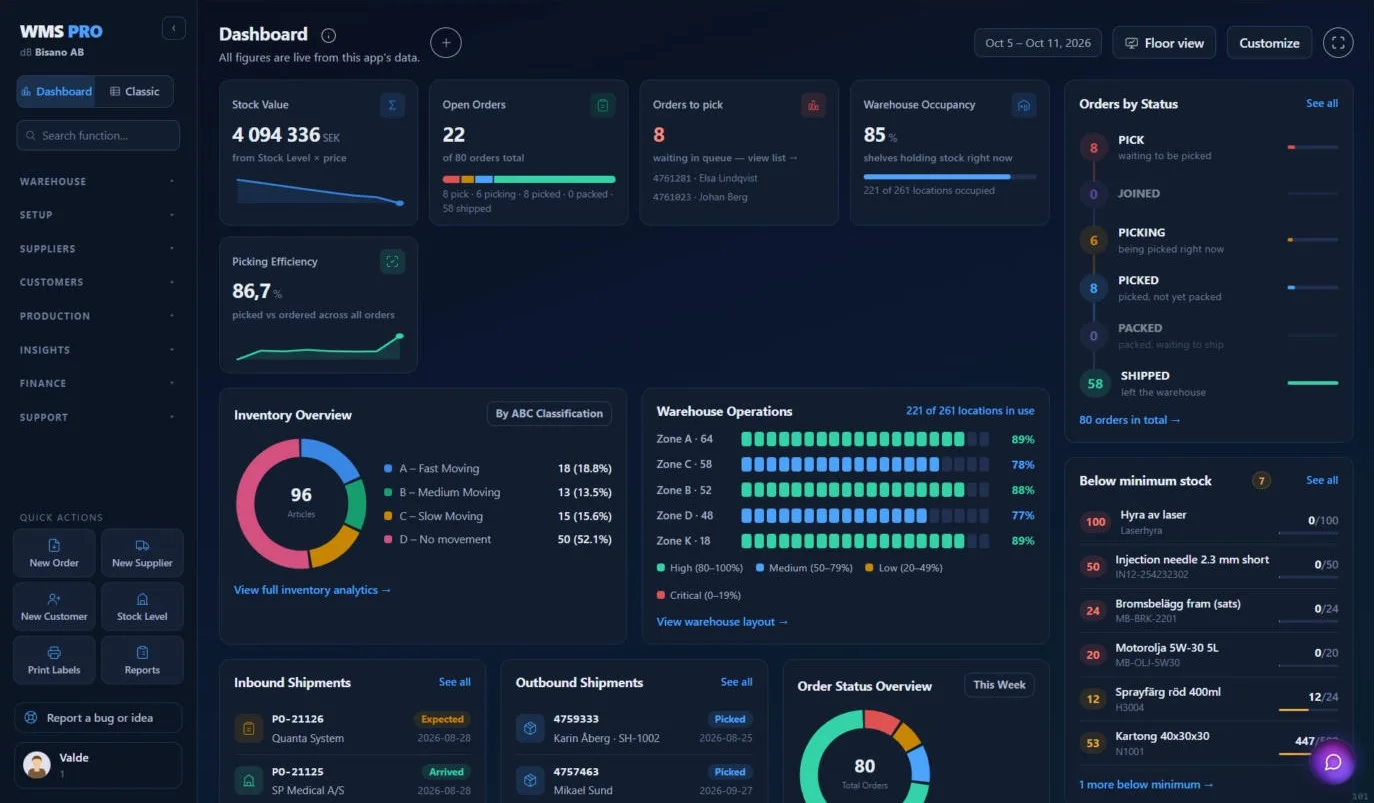Viewport: 1374px width, 803px height.
Task: Expand the Warehouse menu section
Action: (97, 182)
